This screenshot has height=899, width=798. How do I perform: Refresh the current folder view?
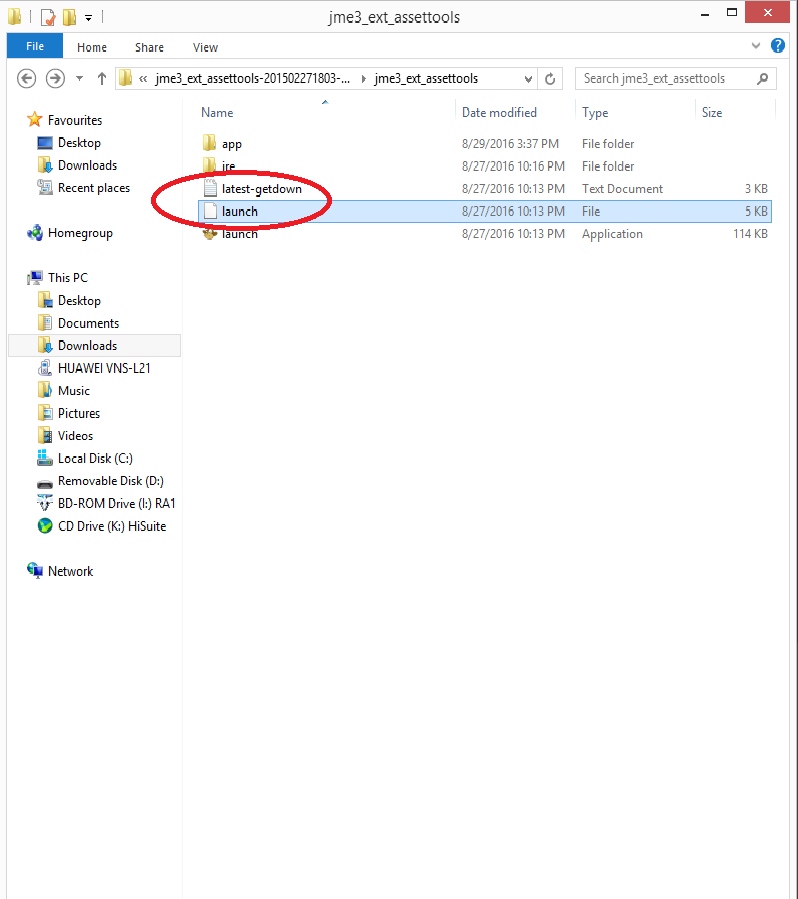(550, 79)
